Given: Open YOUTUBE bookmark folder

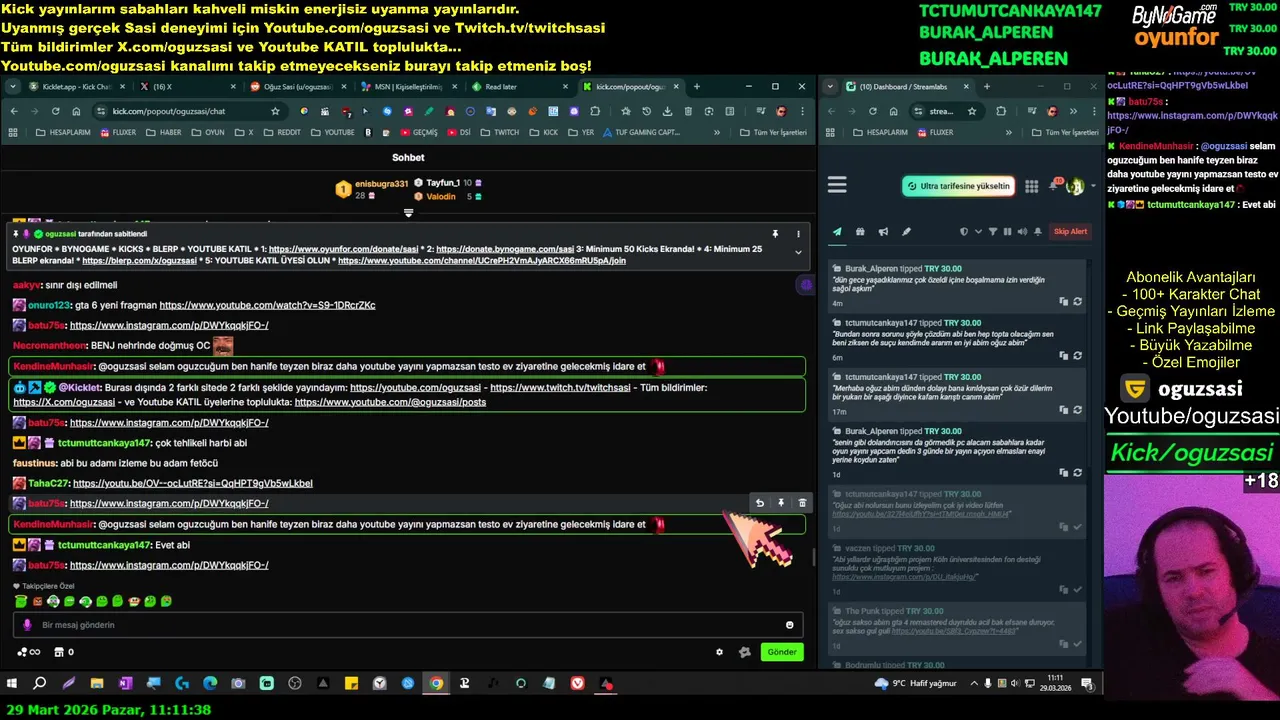Looking at the screenshot, I should pyautogui.click(x=332, y=132).
